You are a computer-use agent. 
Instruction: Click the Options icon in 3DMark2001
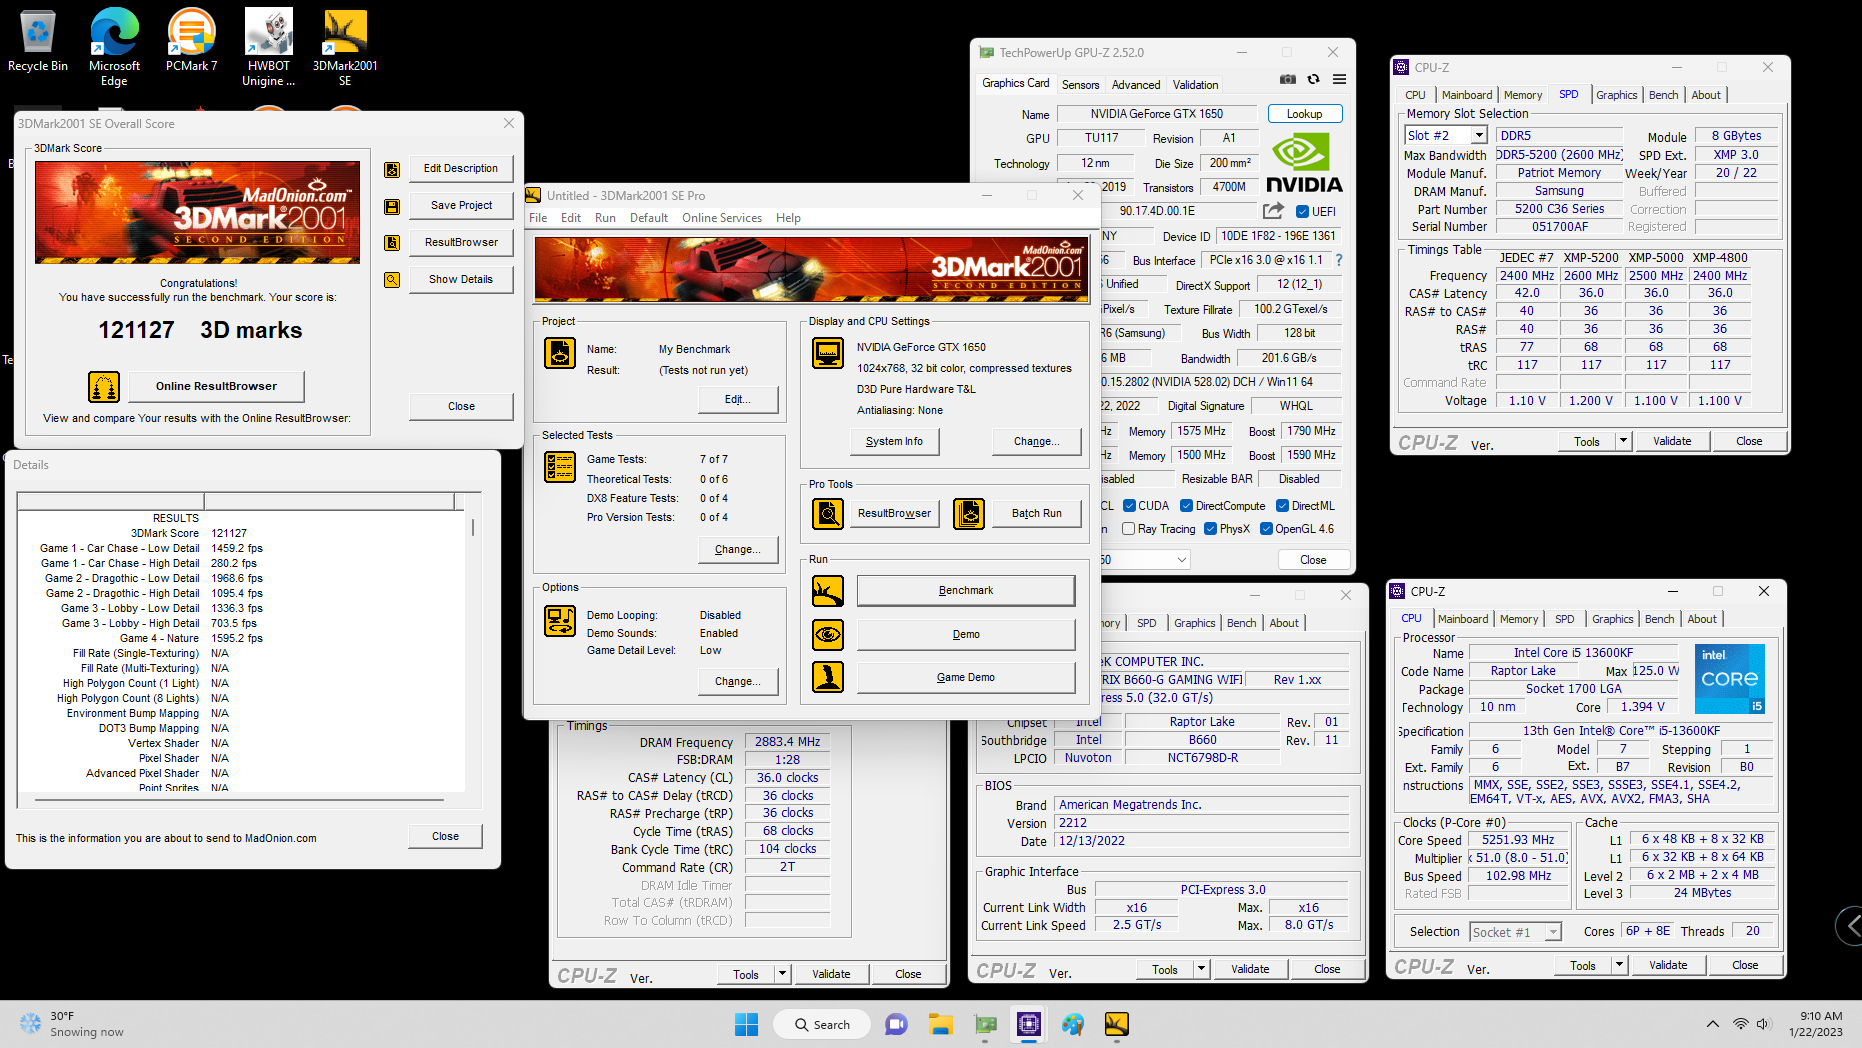point(560,621)
